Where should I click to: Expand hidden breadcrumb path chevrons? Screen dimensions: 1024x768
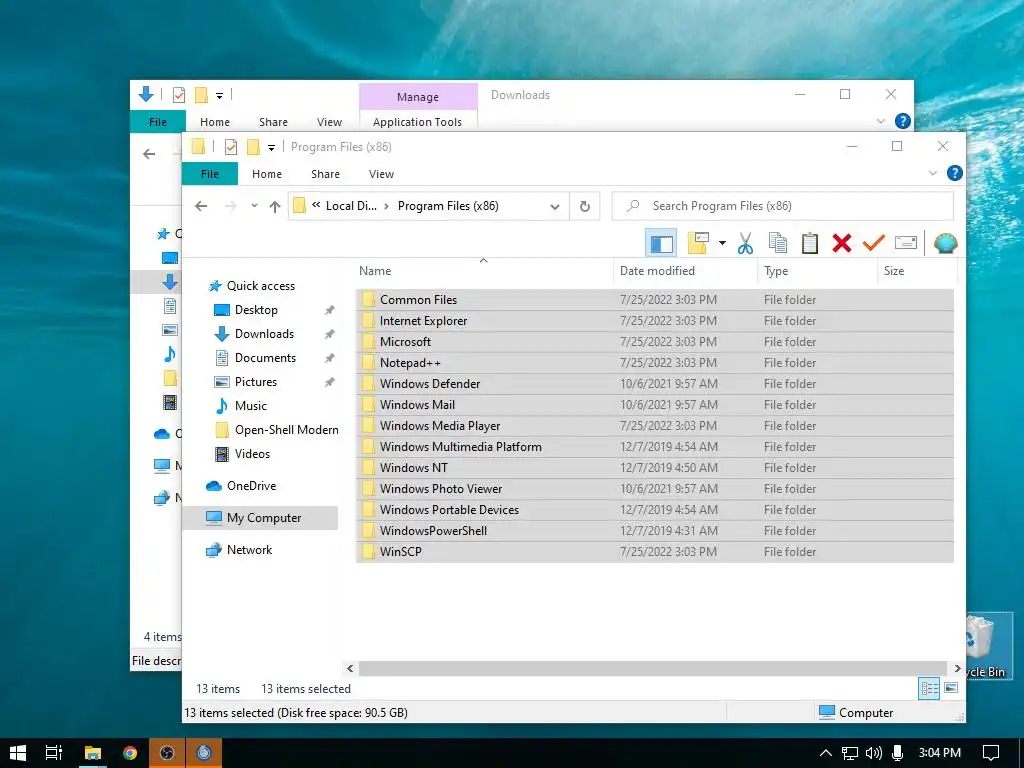coord(316,205)
